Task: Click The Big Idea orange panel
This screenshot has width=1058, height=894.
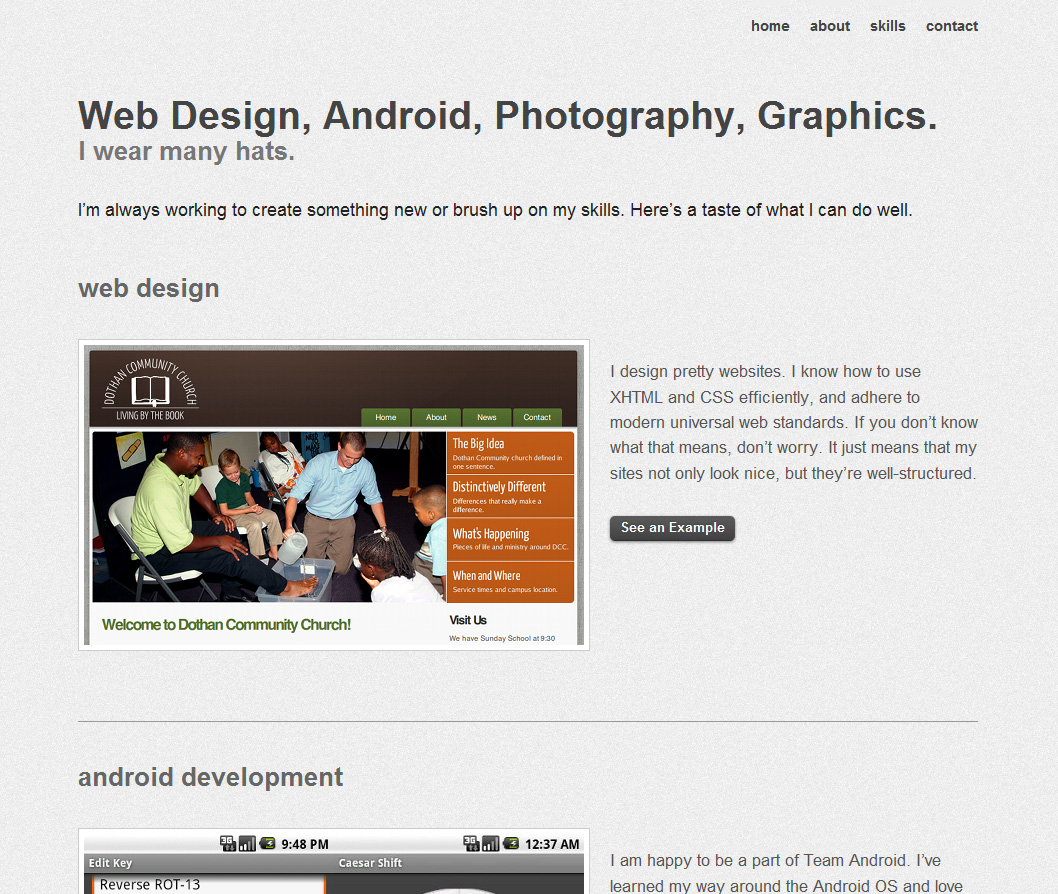Action: (x=510, y=453)
